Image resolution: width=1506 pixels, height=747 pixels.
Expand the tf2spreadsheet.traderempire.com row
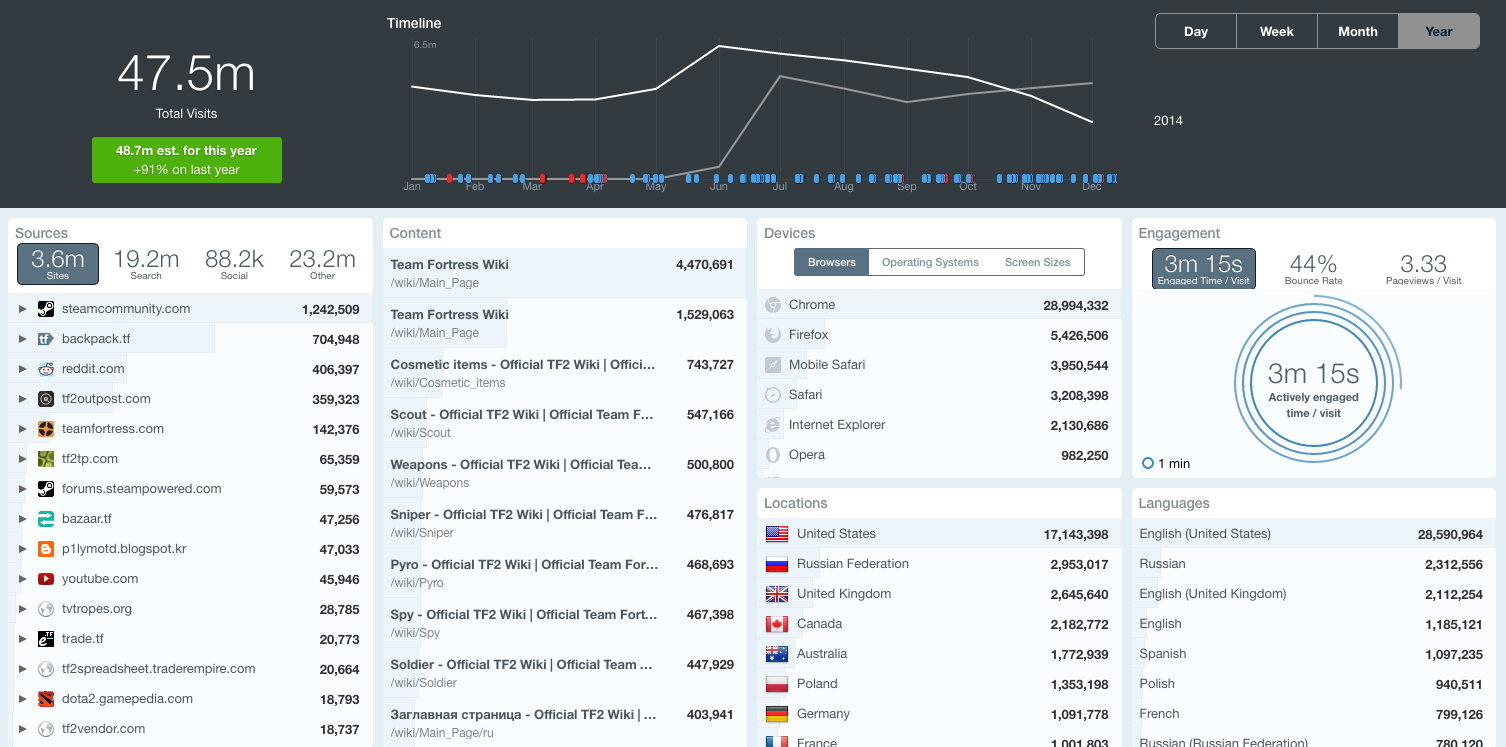pyautogui.click(x=23, y=669)
